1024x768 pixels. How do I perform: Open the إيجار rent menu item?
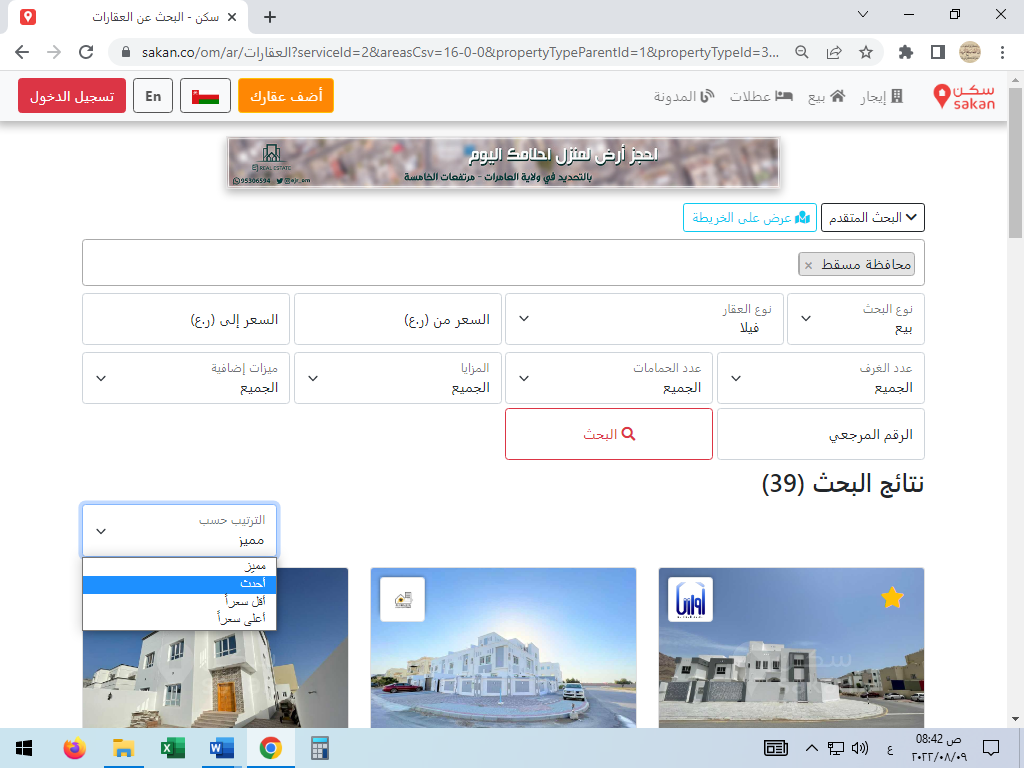pyautogui.click(x=882, y=97)
